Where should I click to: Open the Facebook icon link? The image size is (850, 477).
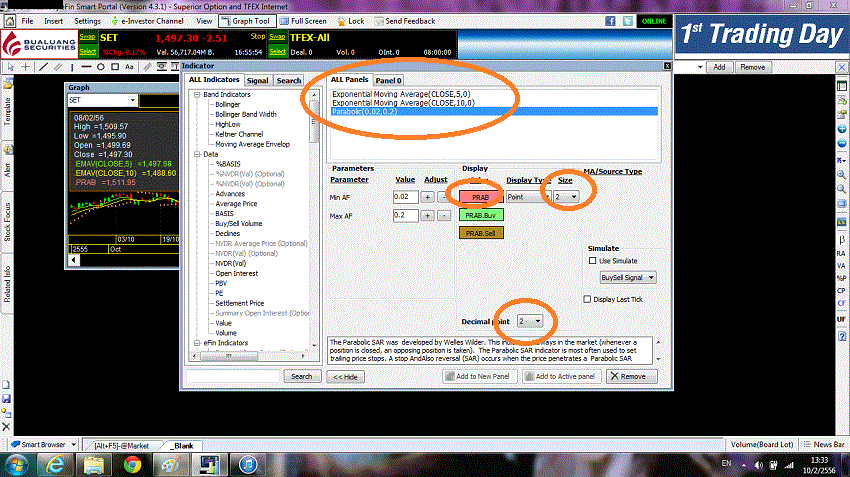point(610,21)
